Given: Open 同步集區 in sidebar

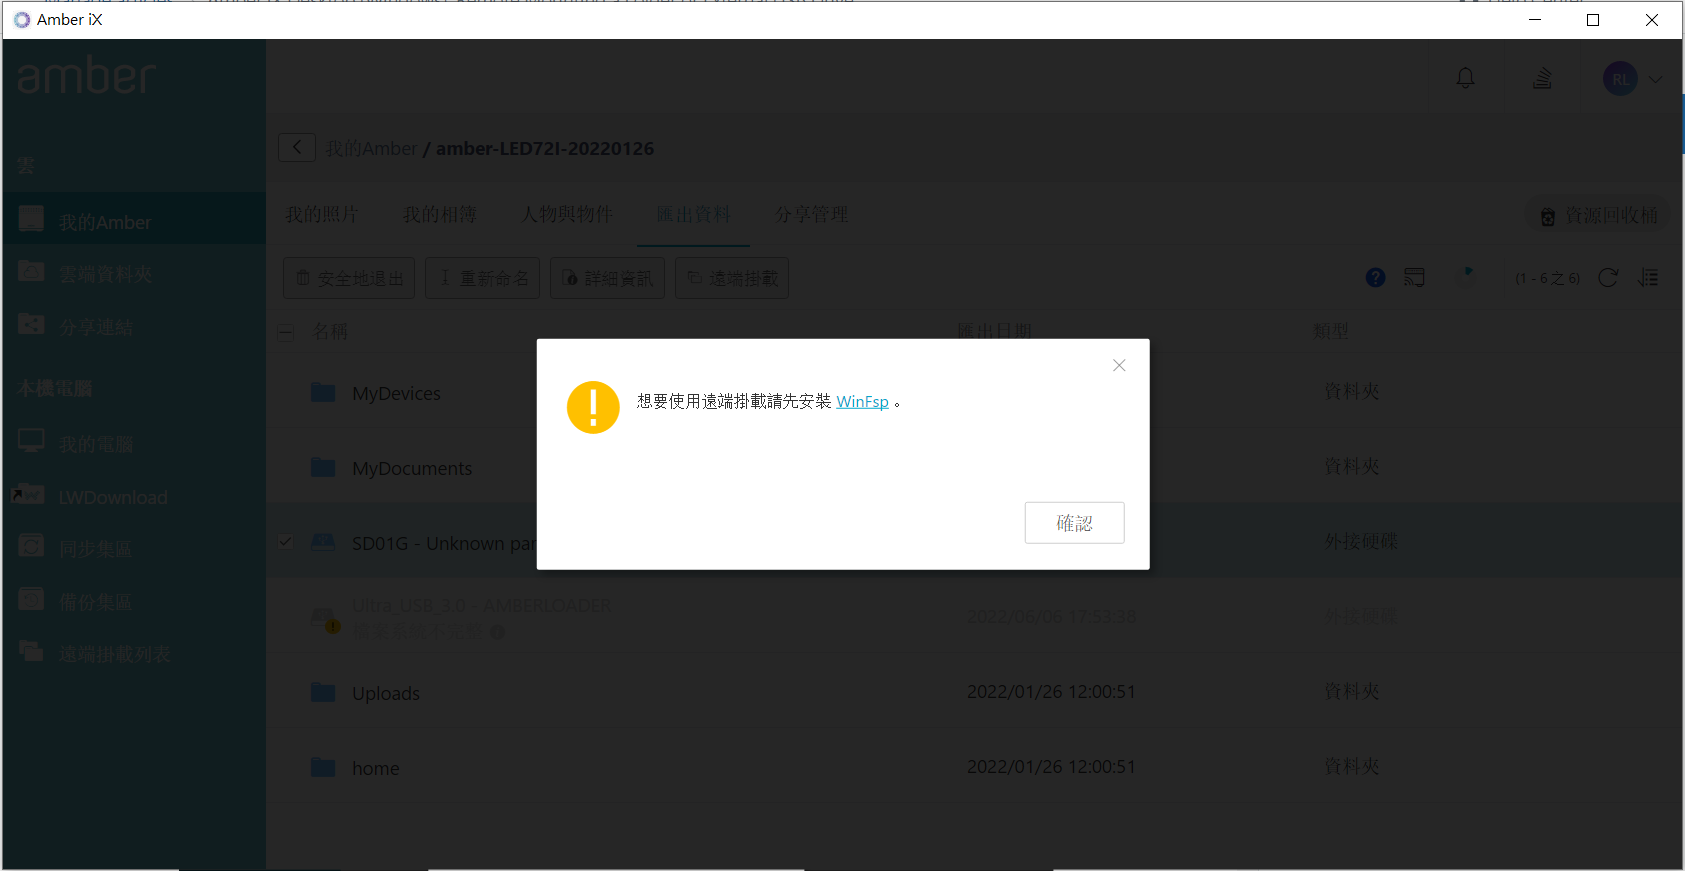Looking at the screenshot, I should (95, 549).
